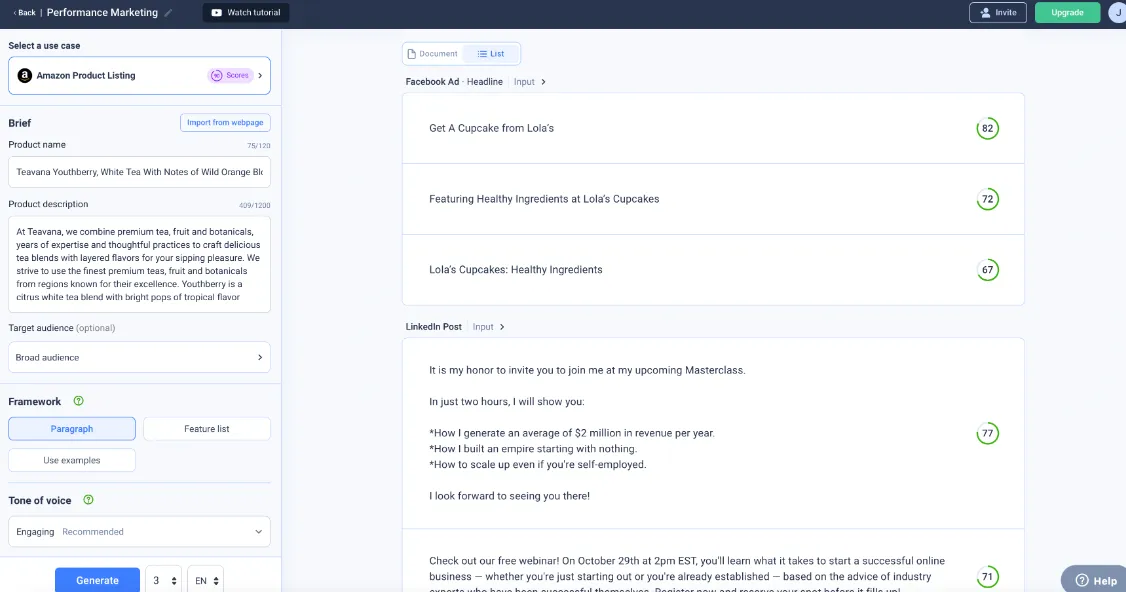This screenshot has height=592, width=1126.
Task: Open the Watch tutorial video button
Action: [x=246, y=12]
